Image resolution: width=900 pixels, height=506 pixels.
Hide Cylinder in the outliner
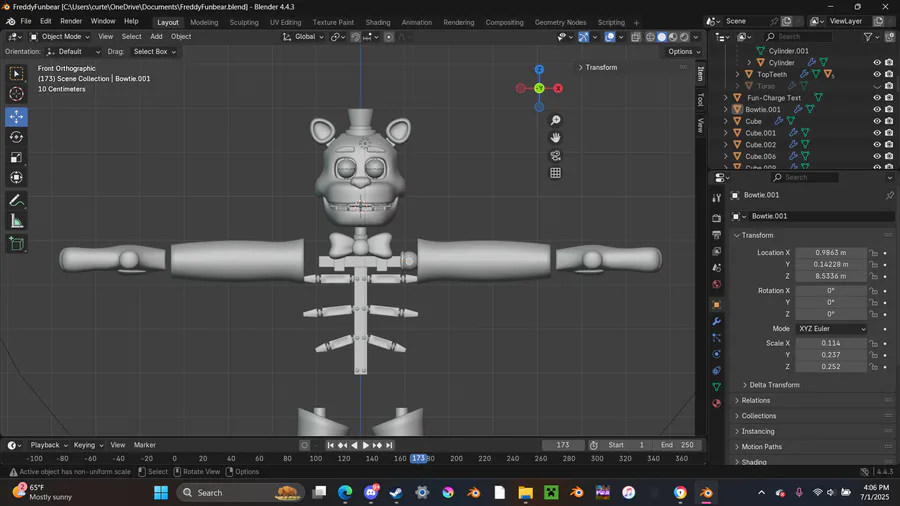(876, 63)
